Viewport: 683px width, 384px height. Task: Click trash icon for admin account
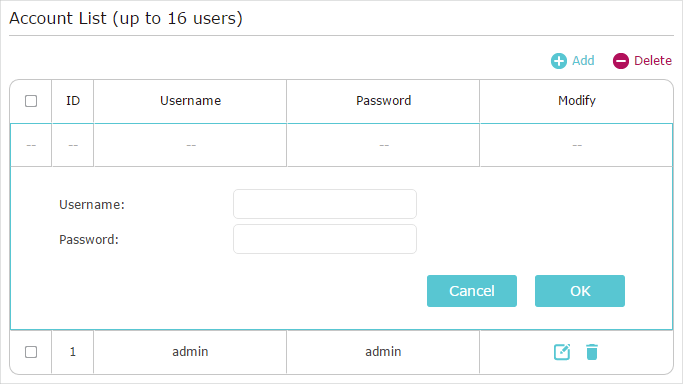(x=592, y=352)
